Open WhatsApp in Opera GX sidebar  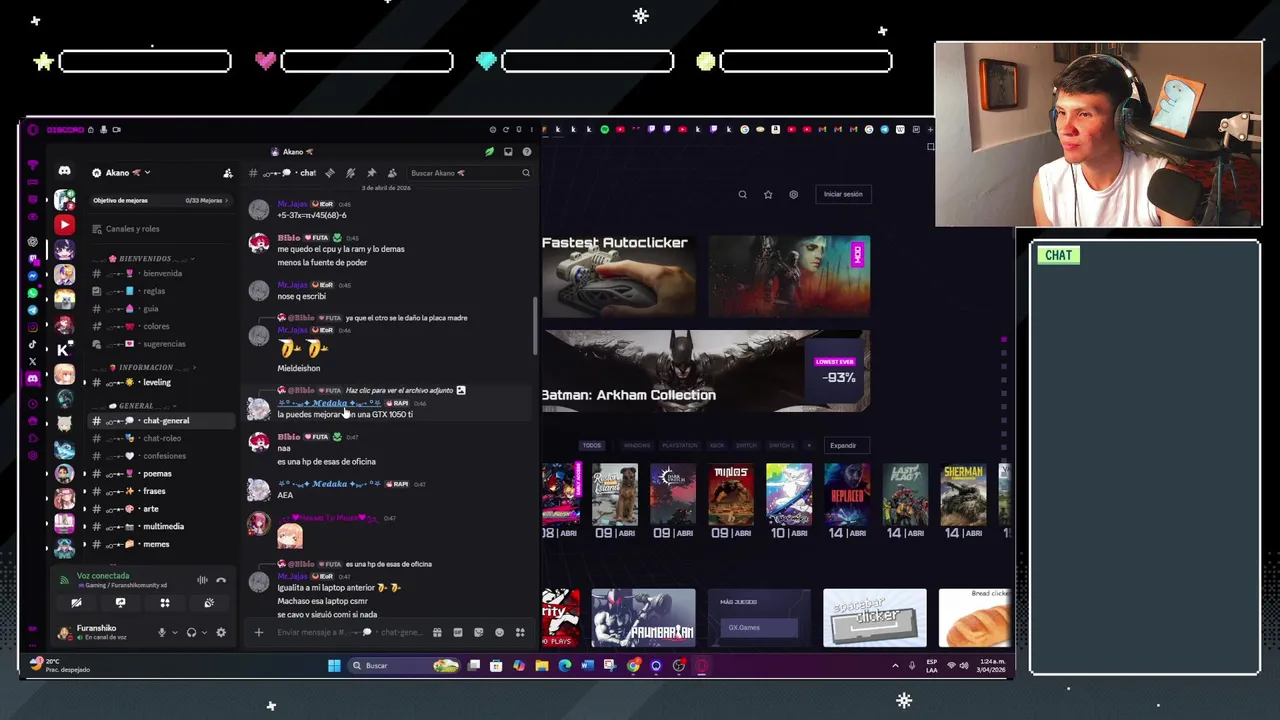[33, 293]
